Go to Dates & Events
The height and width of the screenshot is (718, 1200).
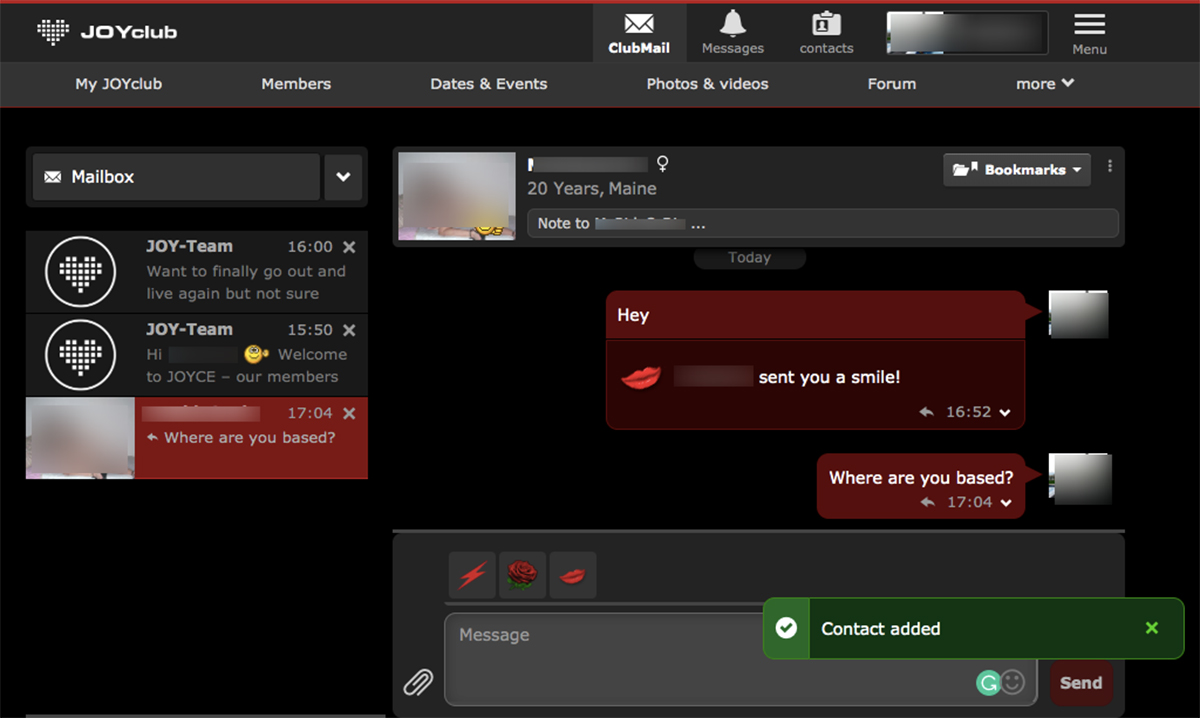point(489,84)
